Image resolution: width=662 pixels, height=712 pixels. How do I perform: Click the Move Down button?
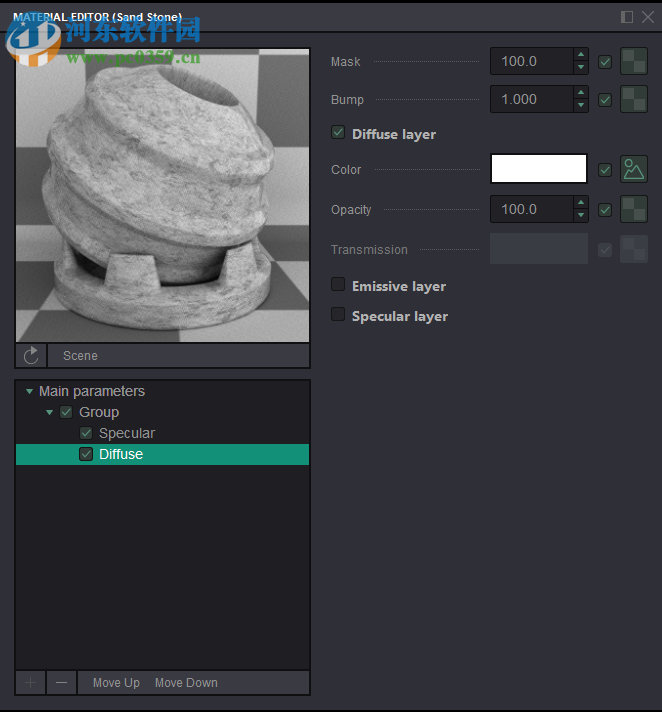click(x=186, y=682)
